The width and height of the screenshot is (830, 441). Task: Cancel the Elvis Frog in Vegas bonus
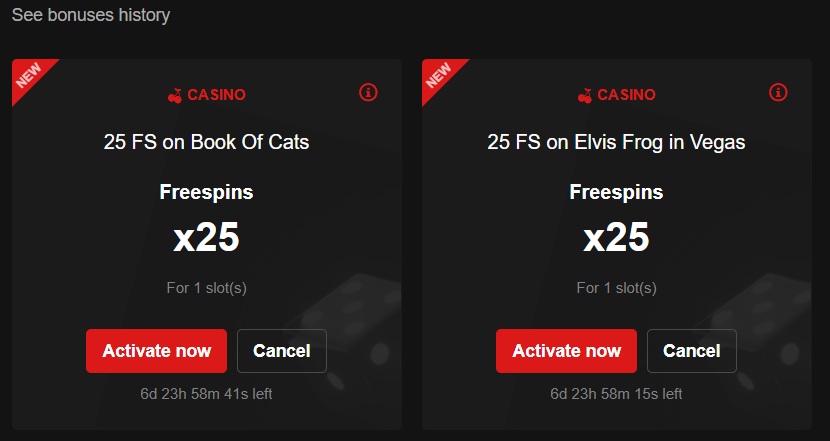(691, 351)
